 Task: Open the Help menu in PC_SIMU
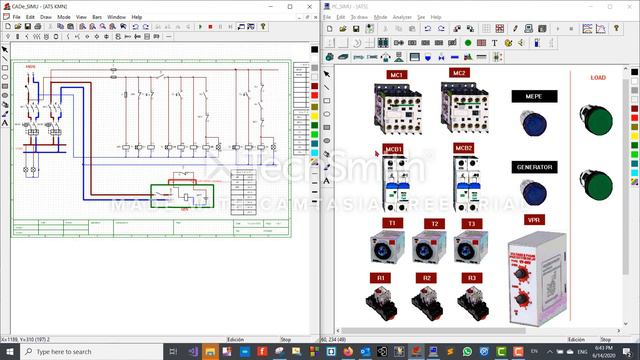point(436,17)
